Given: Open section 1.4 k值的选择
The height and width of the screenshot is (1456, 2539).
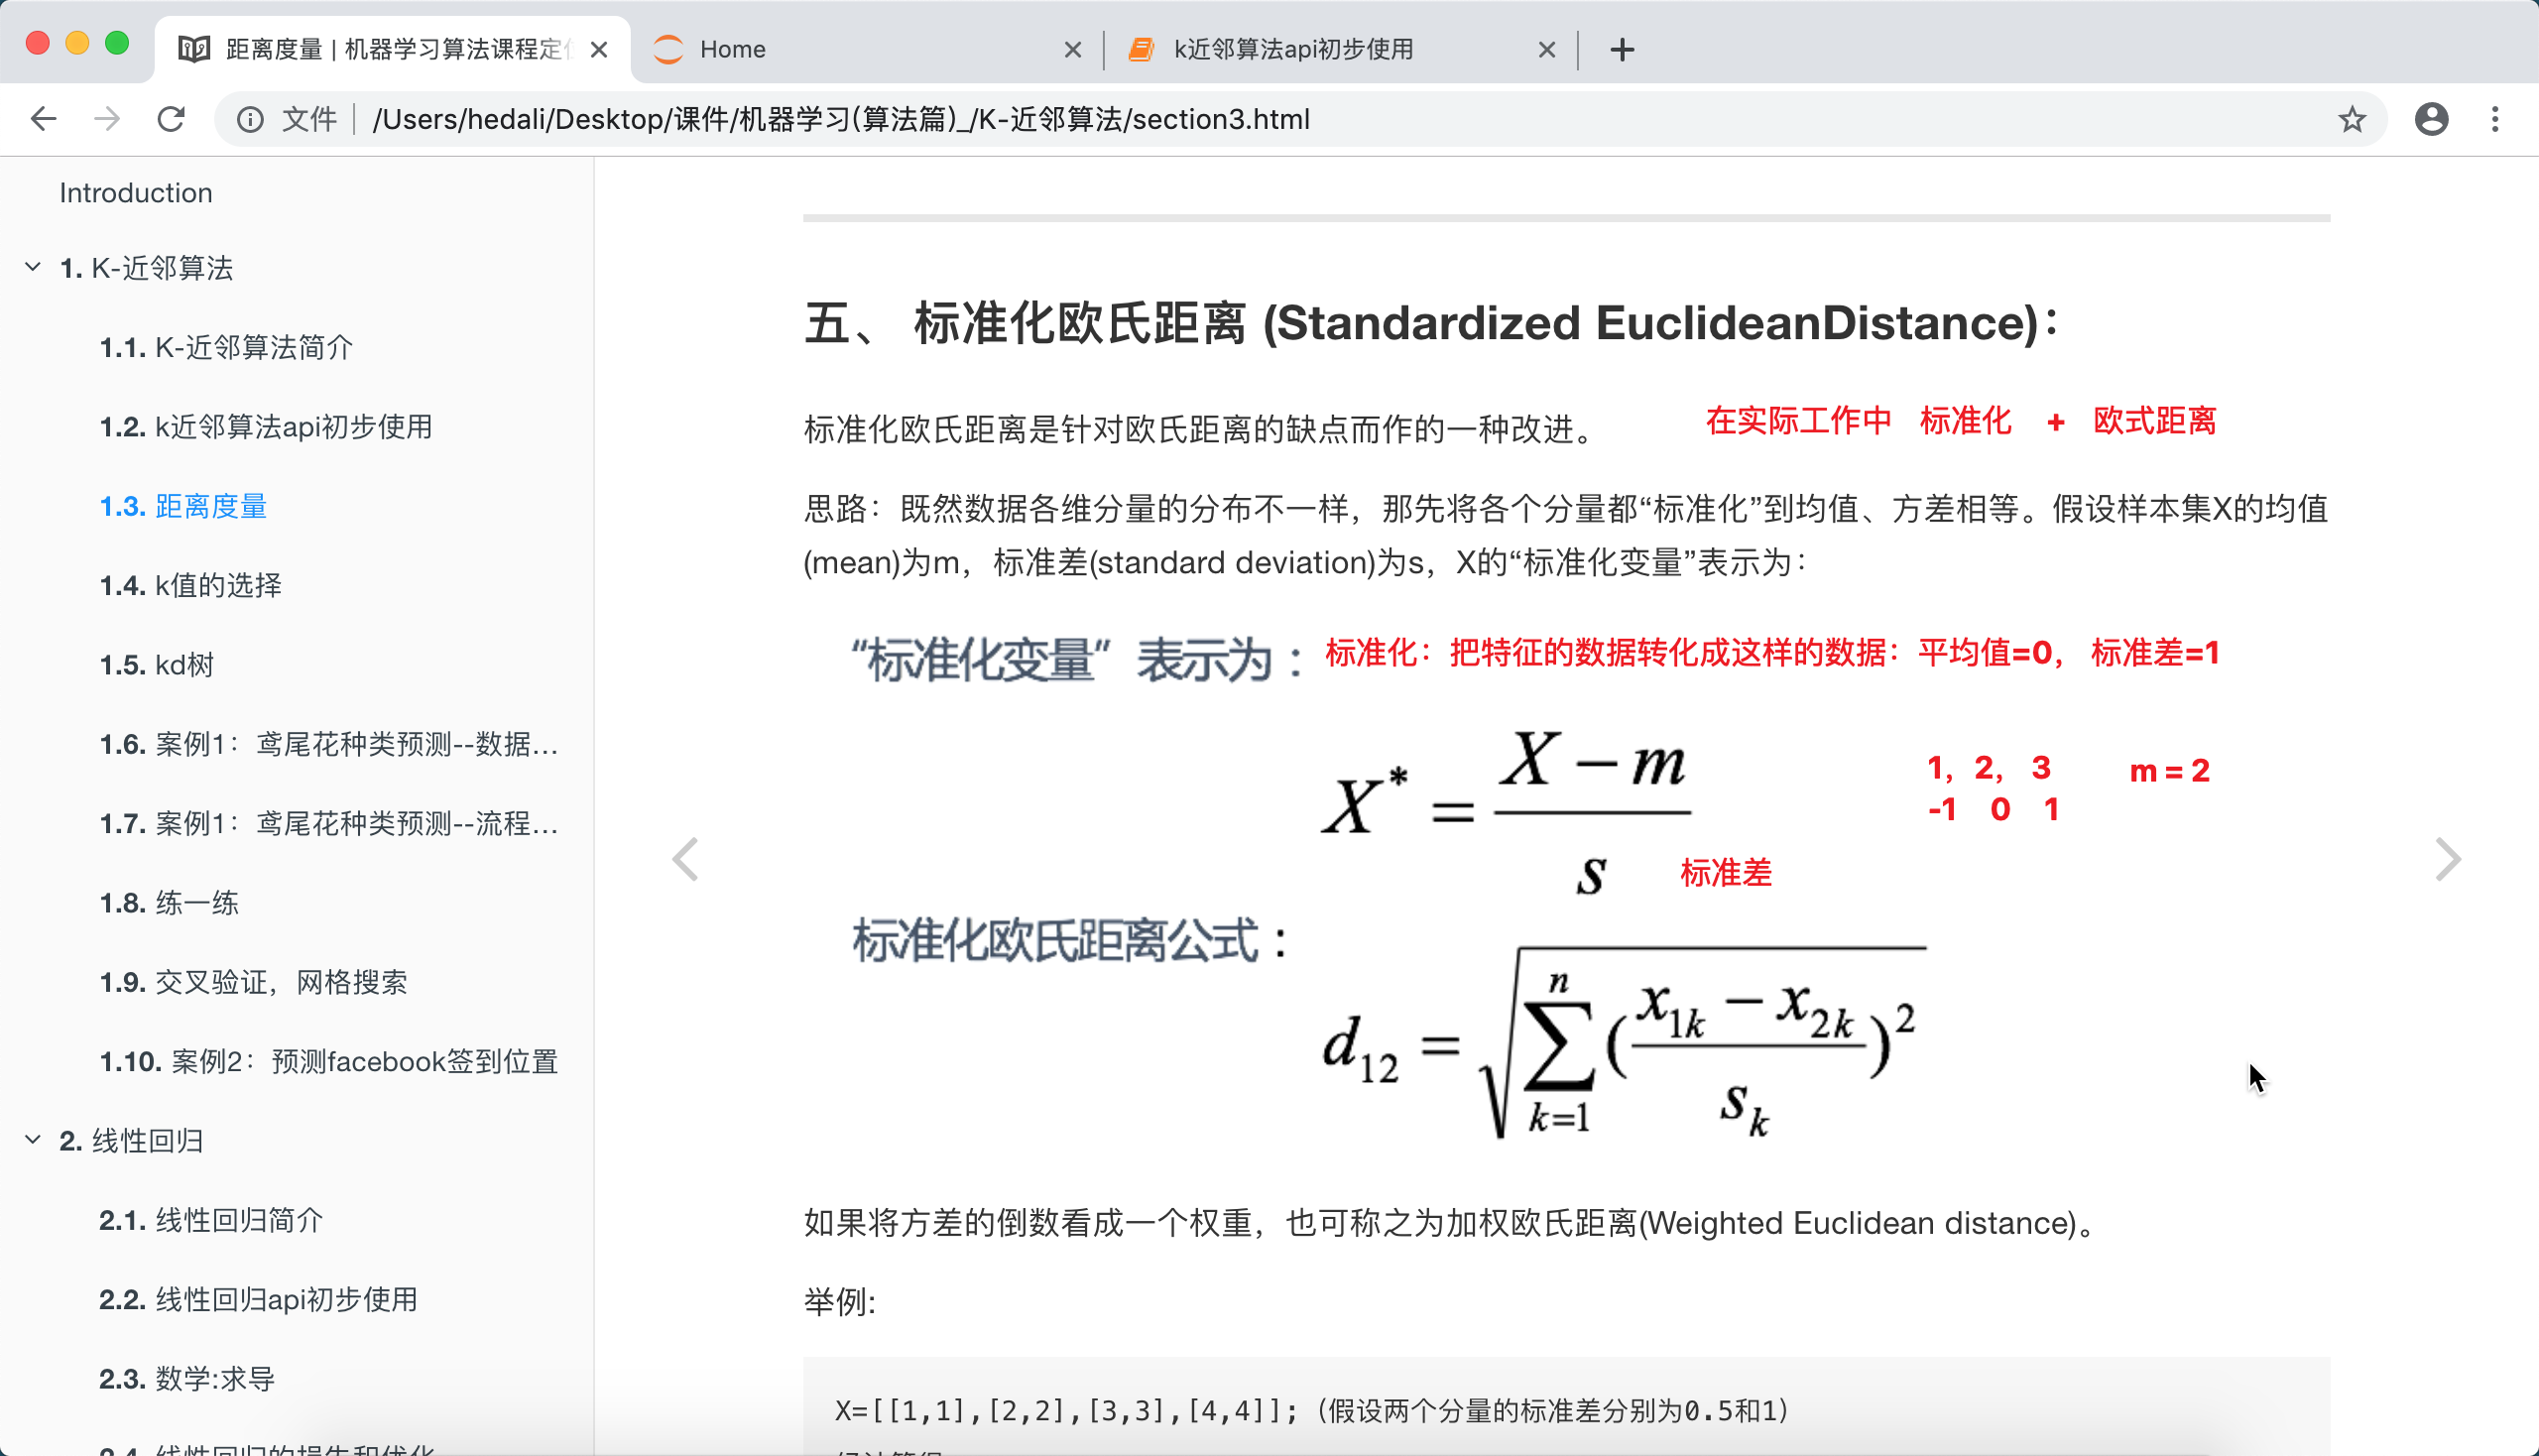Looking at the screenshot, I should click(x=190, y=585).
